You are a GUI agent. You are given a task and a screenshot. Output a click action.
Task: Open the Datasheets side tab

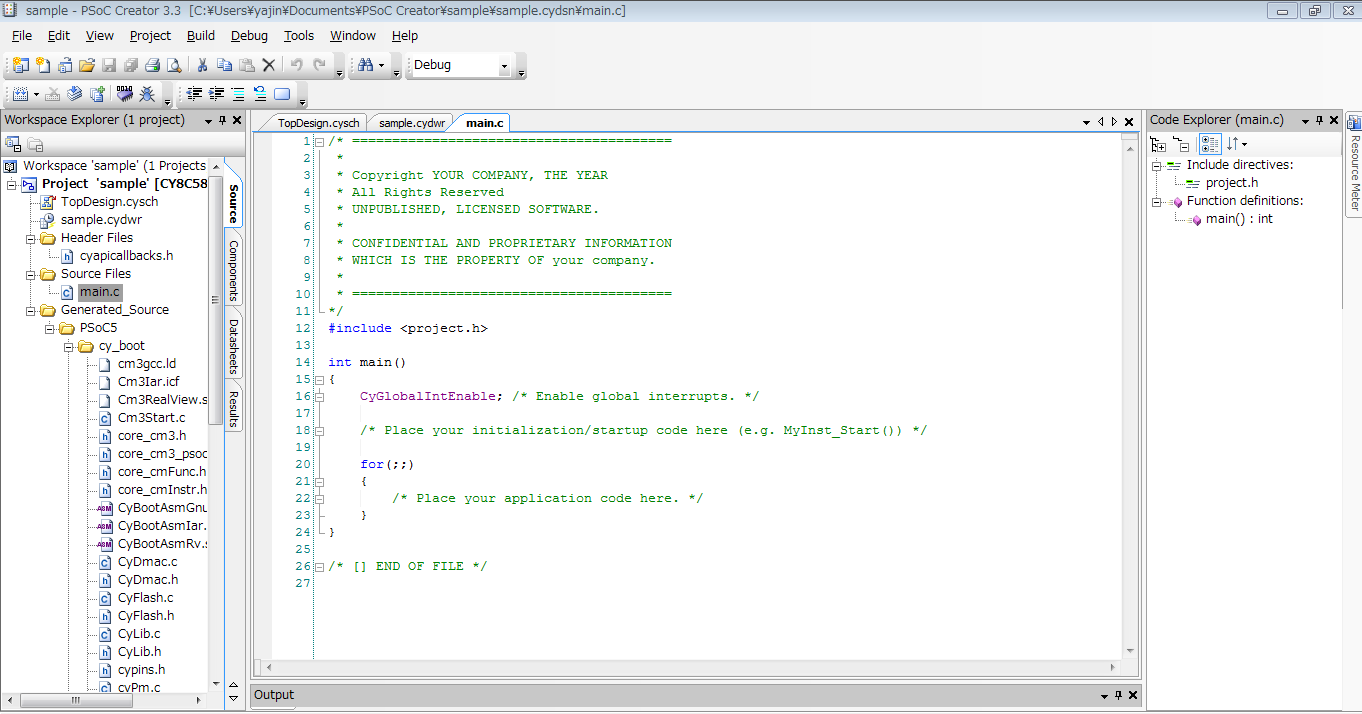click(x=234, y=346)
